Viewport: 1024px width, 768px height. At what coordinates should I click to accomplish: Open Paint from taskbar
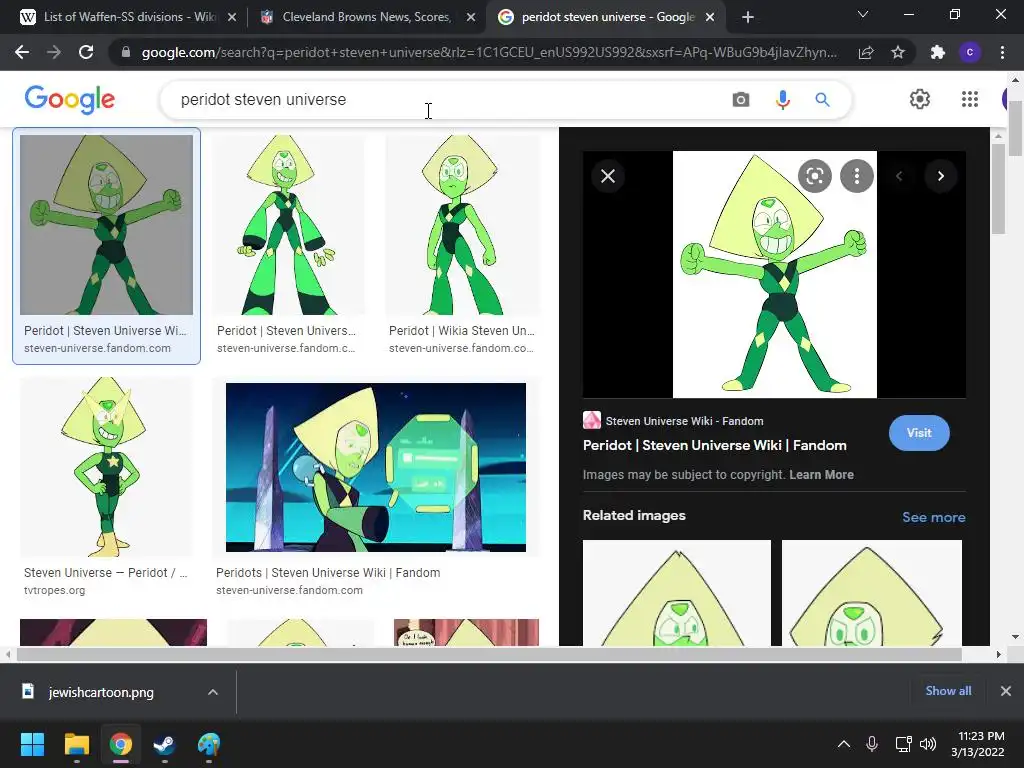pyautogui.click(x=209, y=744)
